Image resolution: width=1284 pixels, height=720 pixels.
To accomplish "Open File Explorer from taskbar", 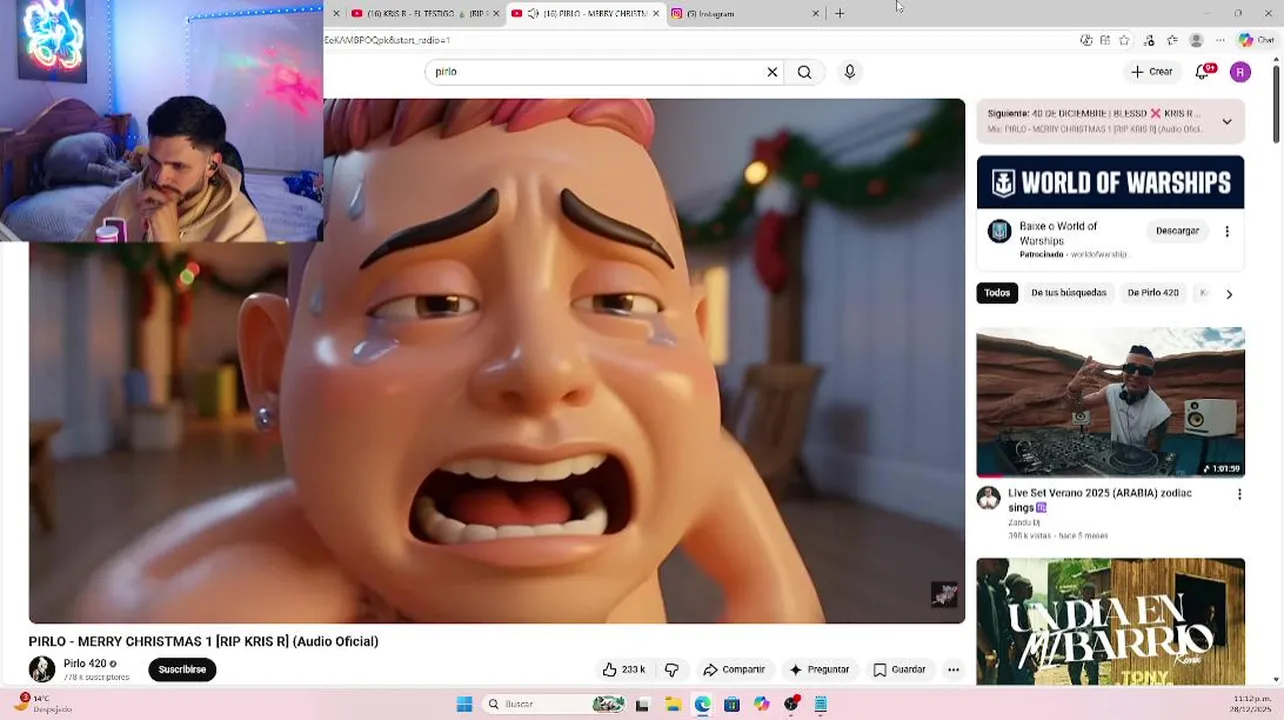I will coord(673,704).
